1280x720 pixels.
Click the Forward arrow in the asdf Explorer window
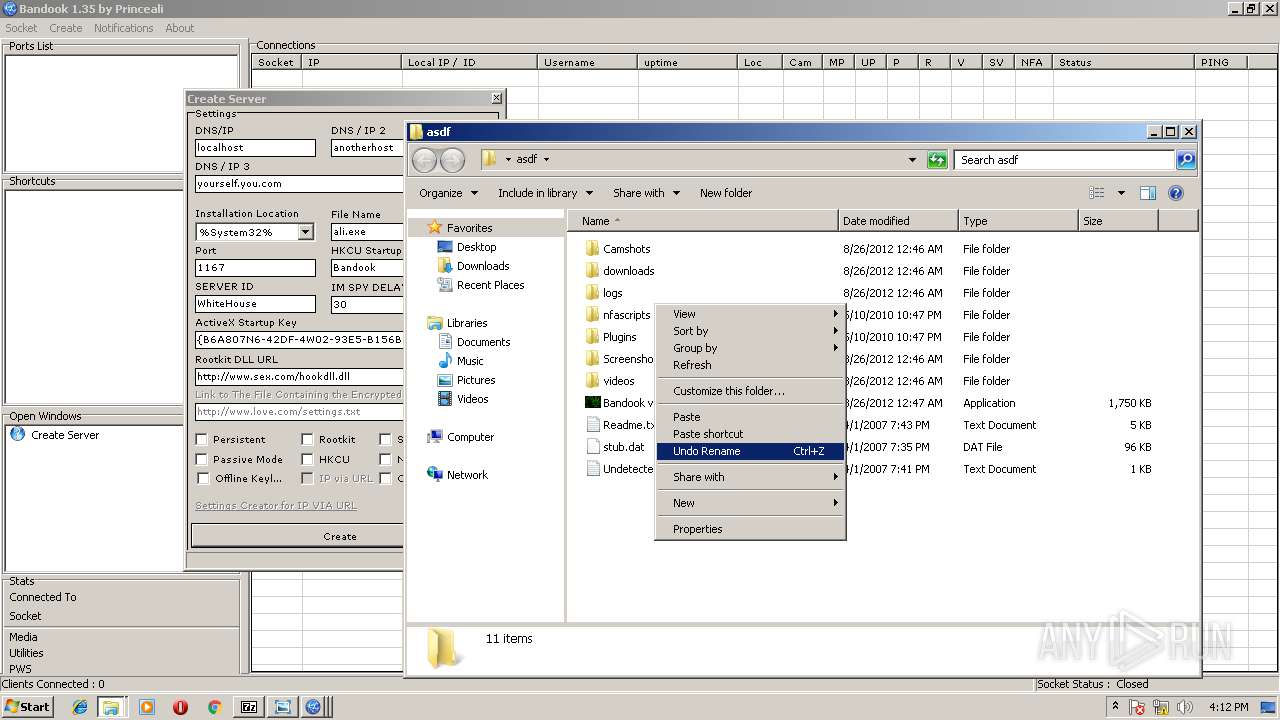click(452, 160)
